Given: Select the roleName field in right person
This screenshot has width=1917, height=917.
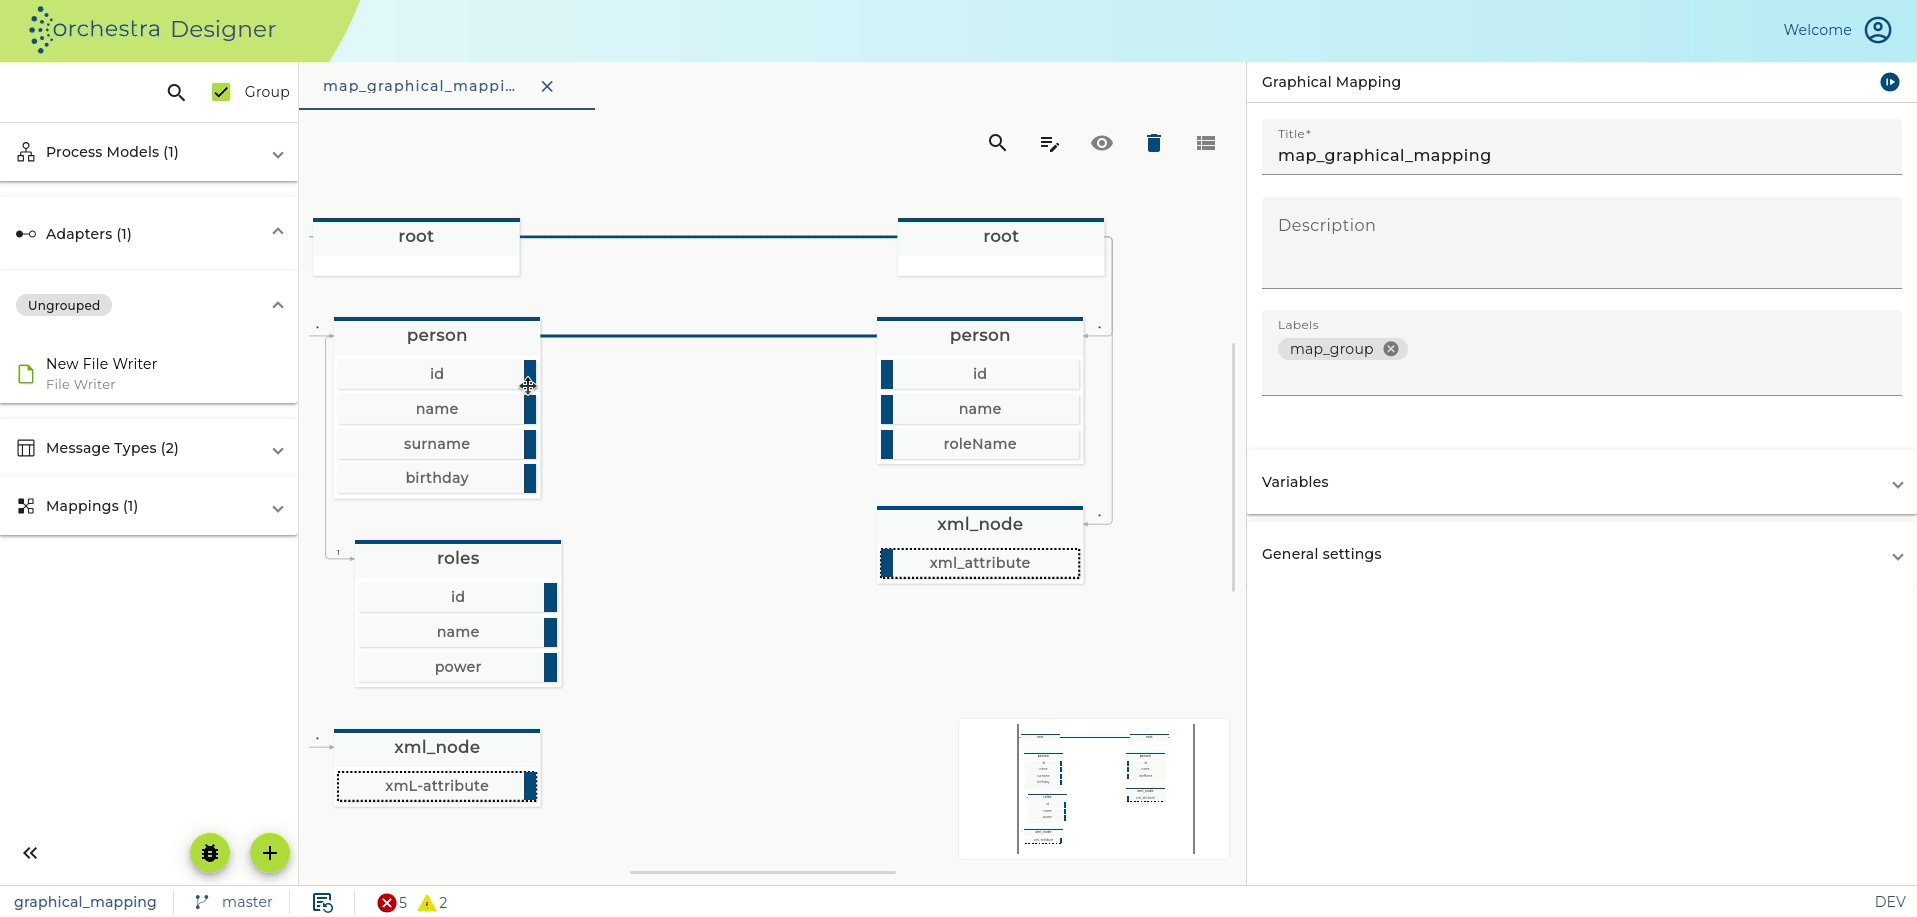Looking at the screenshot, I should click(x=980, y=444).
